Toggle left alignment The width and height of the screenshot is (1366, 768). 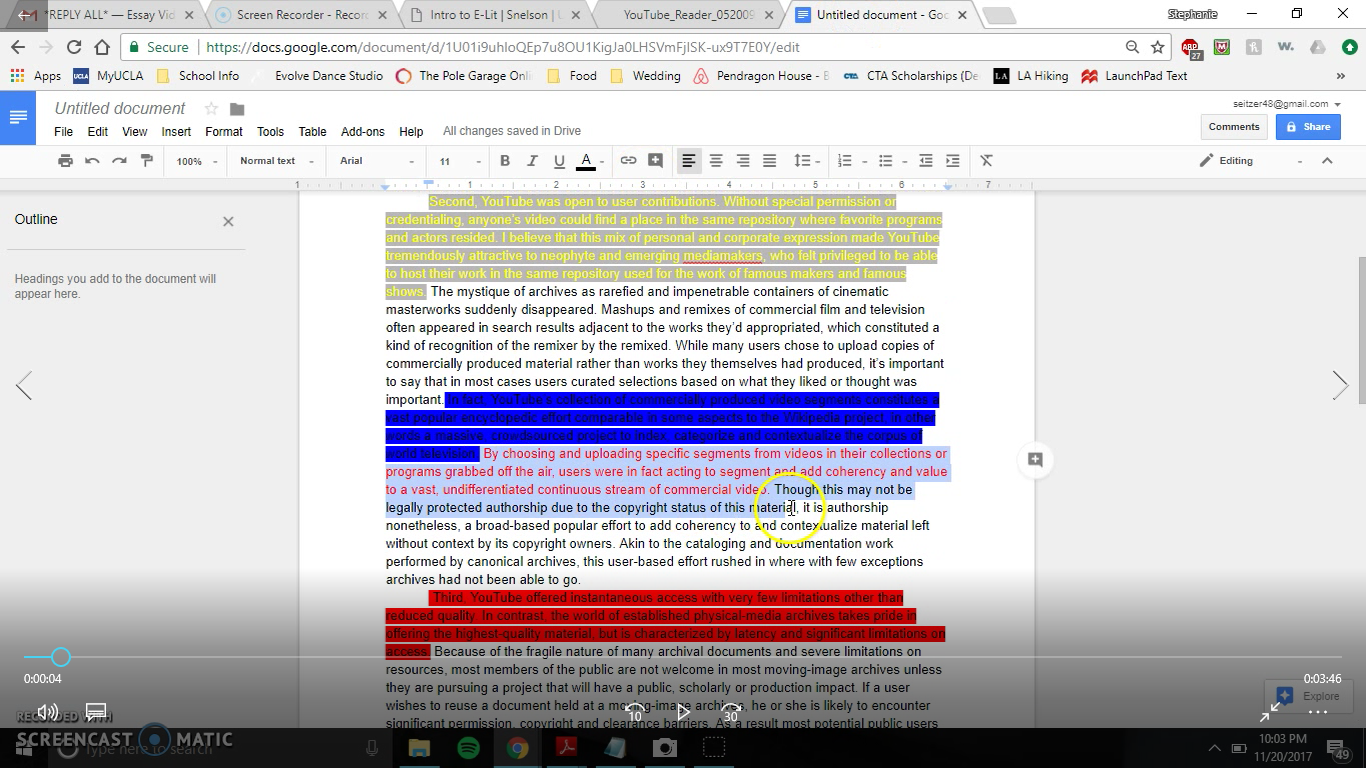click(x=689, y=161)
